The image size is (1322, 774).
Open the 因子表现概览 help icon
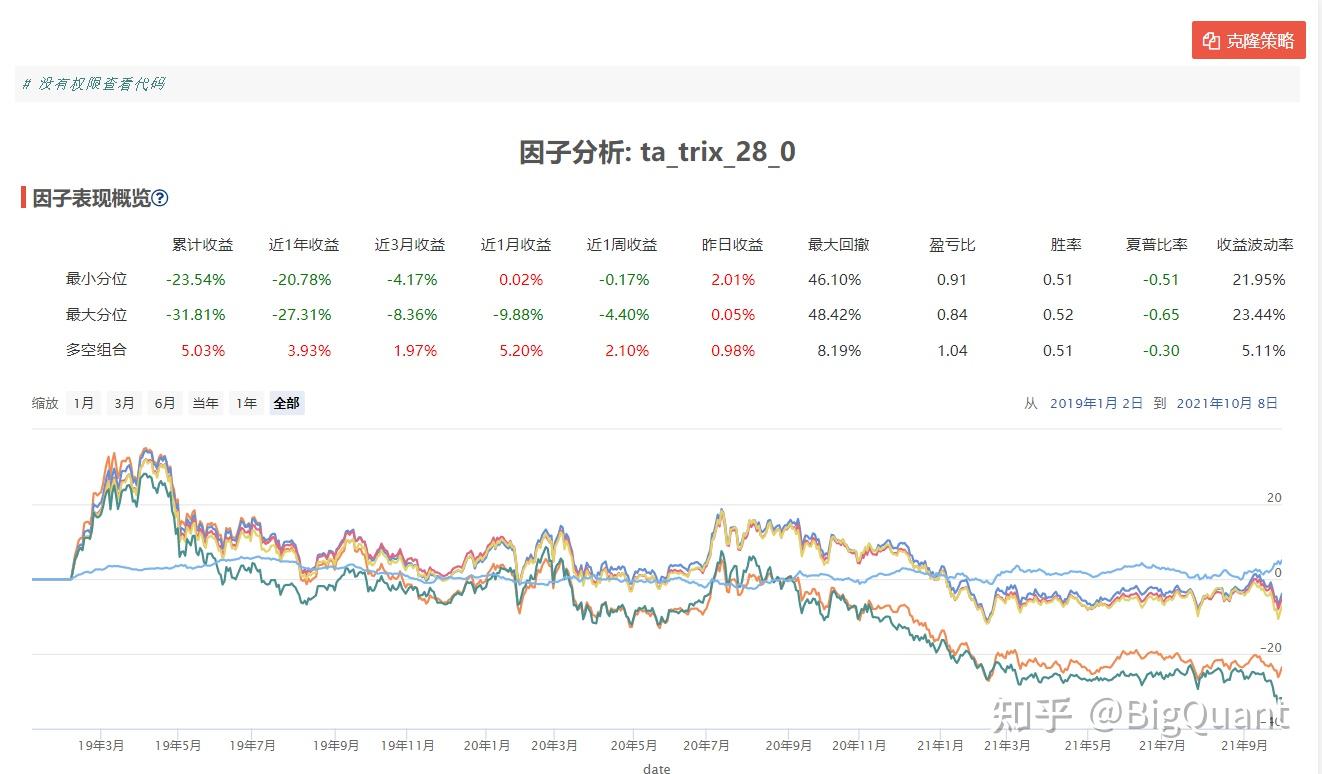pos(160,198)
